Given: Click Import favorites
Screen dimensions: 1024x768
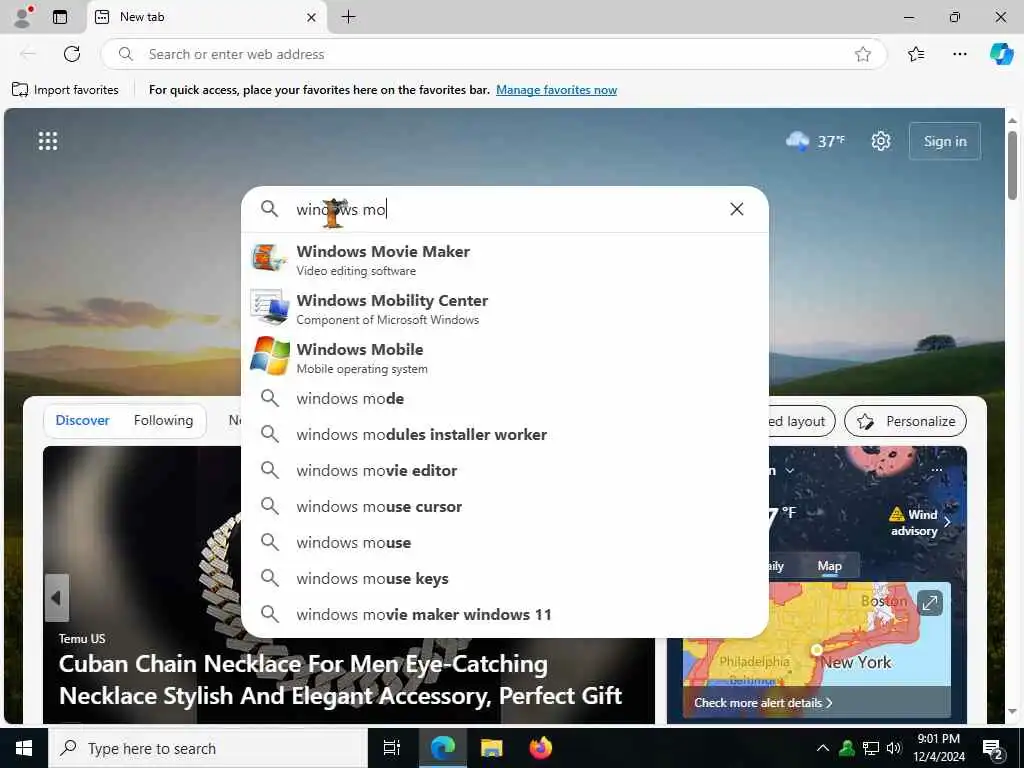Looking at the screenshot, I should [x=65, y=89].
